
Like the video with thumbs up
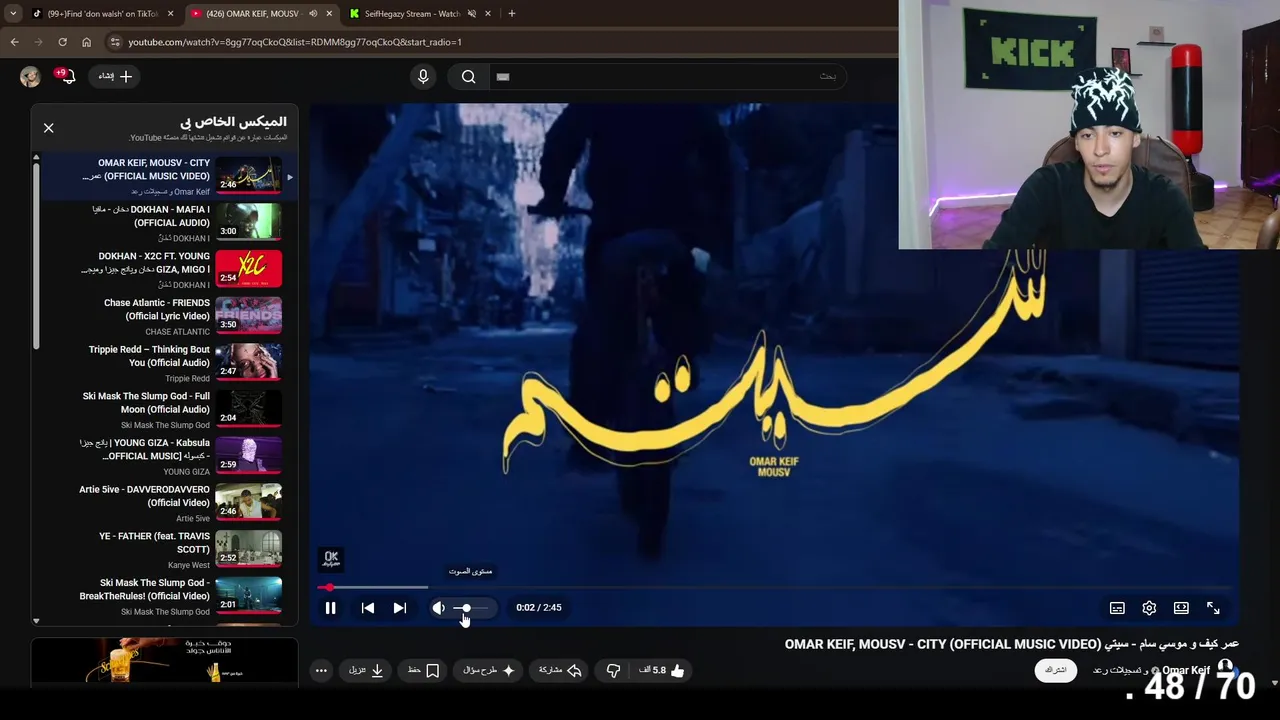pyautogui.click(x=663, y=671)
